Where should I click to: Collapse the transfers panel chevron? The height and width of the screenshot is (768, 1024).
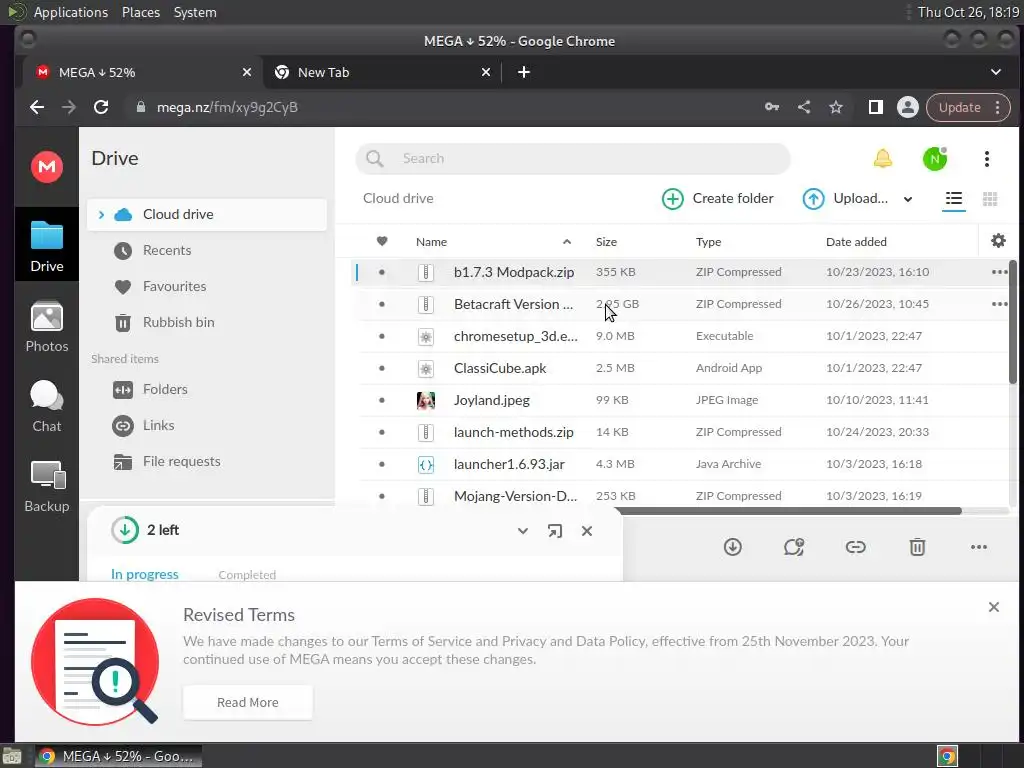pos(522,531)
